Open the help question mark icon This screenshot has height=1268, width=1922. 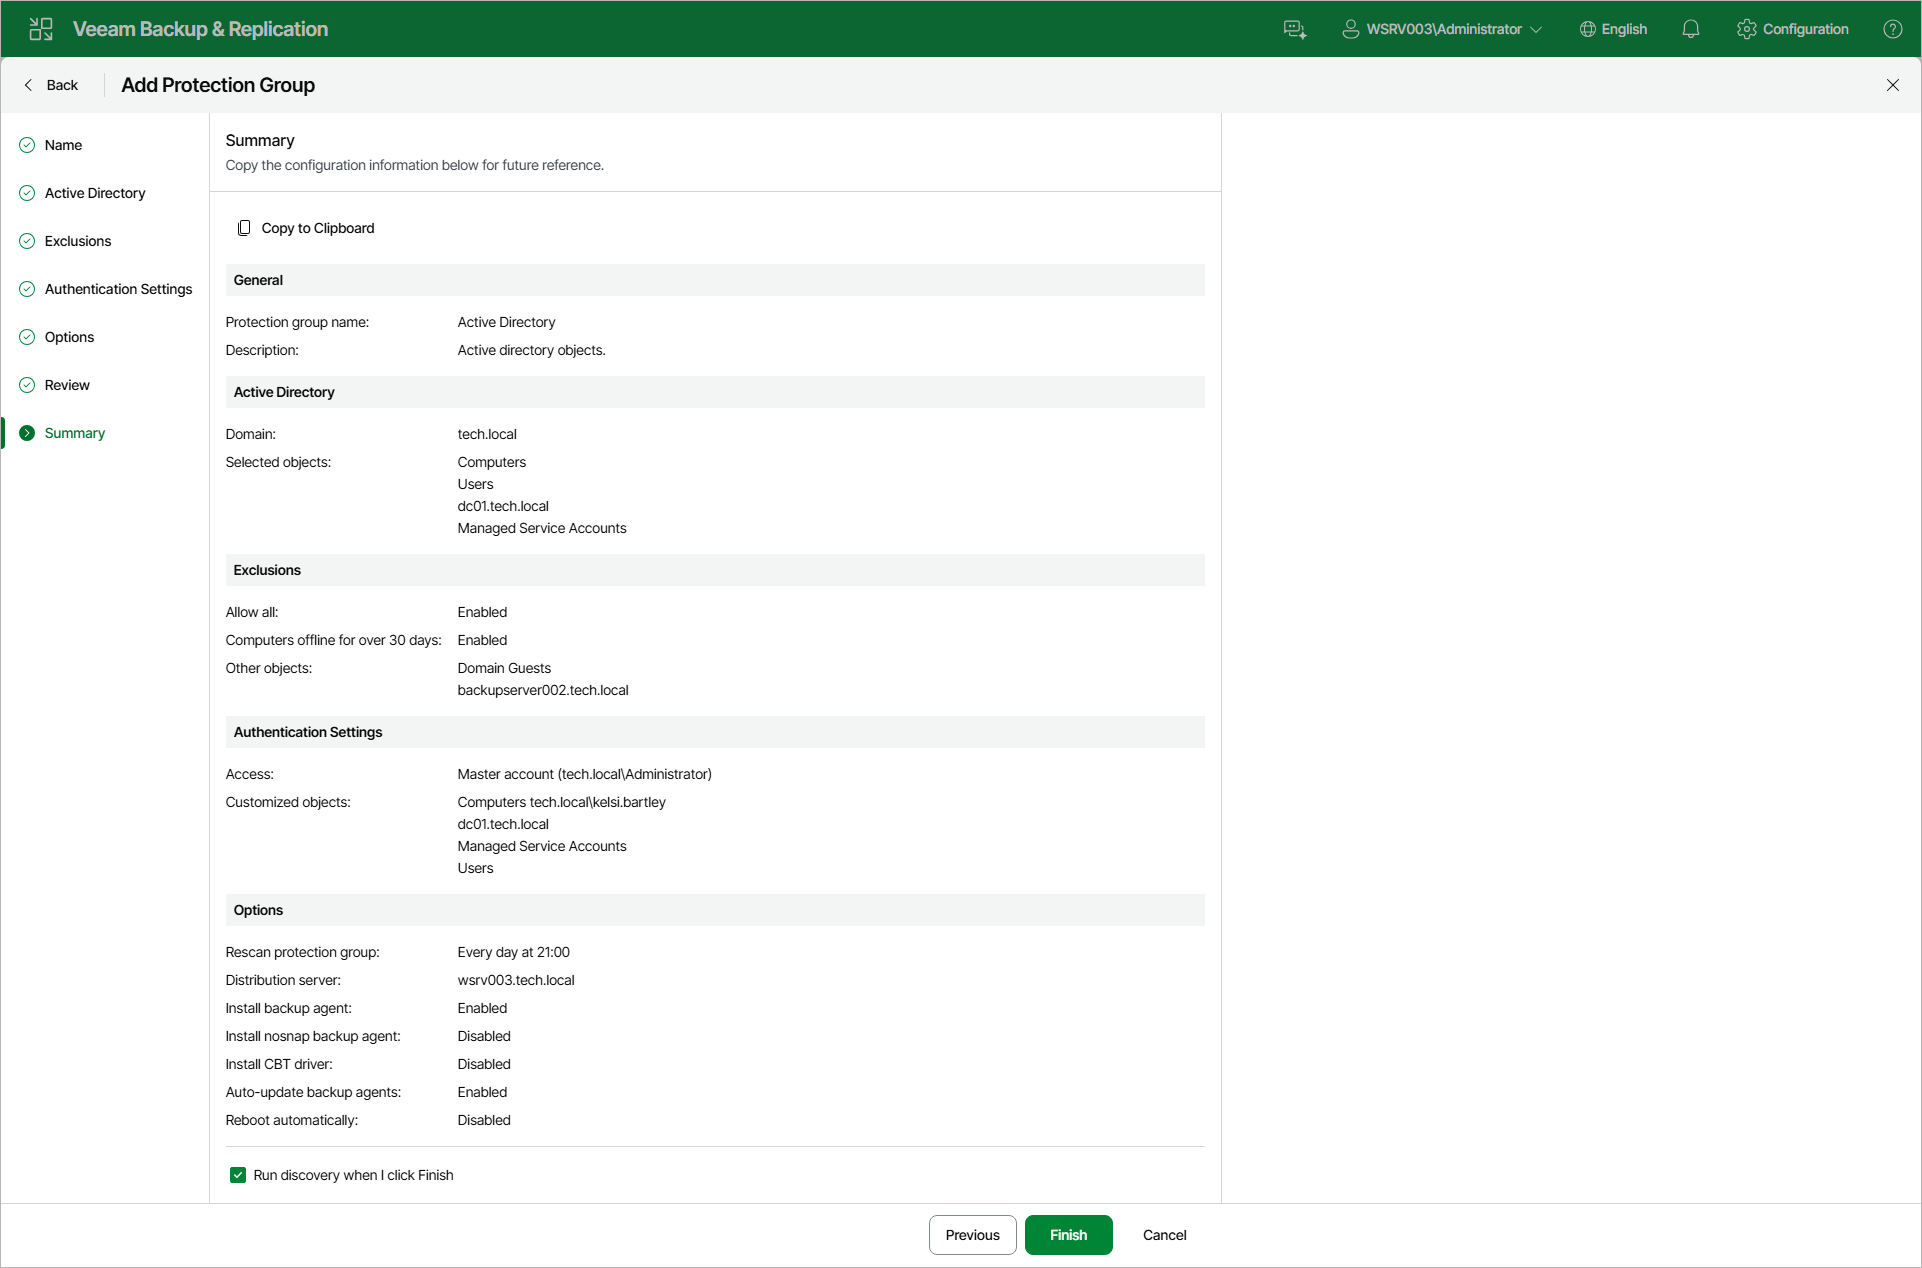point(1893,29)
